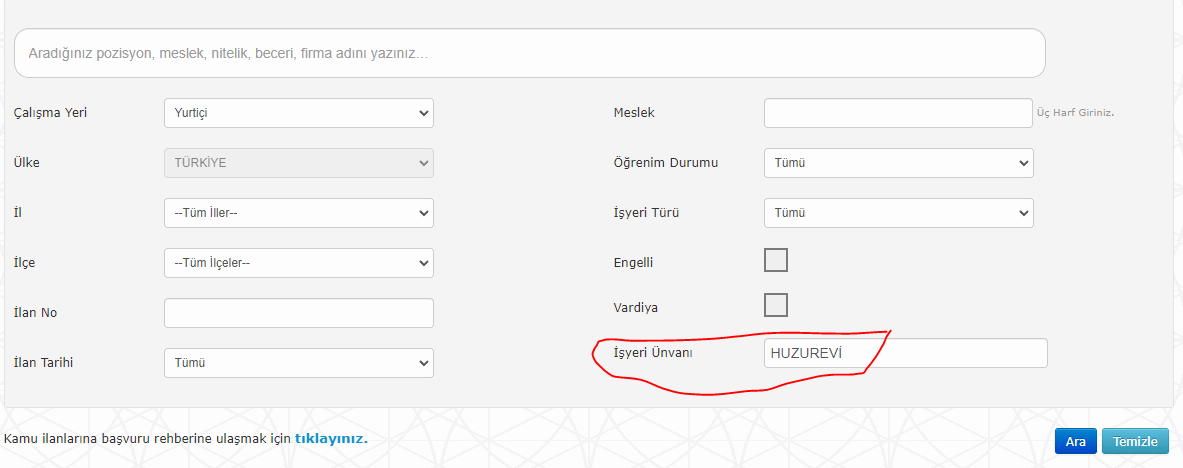The image size is (1183, 468).
Task: Click the Temizle clear button
Action: [1135, 442]
